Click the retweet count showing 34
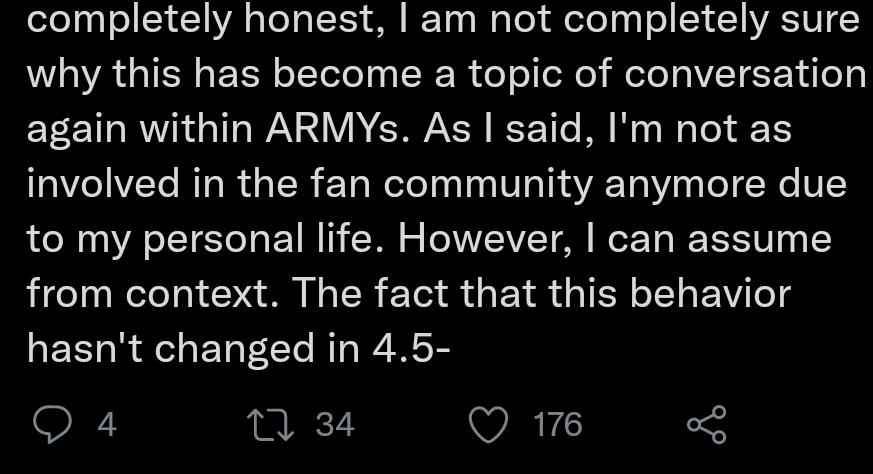Image resolution: width=873 pixels, height=474 pixels. [335, 425]
